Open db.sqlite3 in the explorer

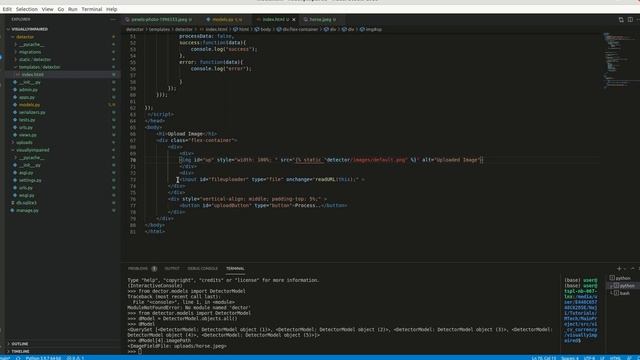tap(26, 202)
